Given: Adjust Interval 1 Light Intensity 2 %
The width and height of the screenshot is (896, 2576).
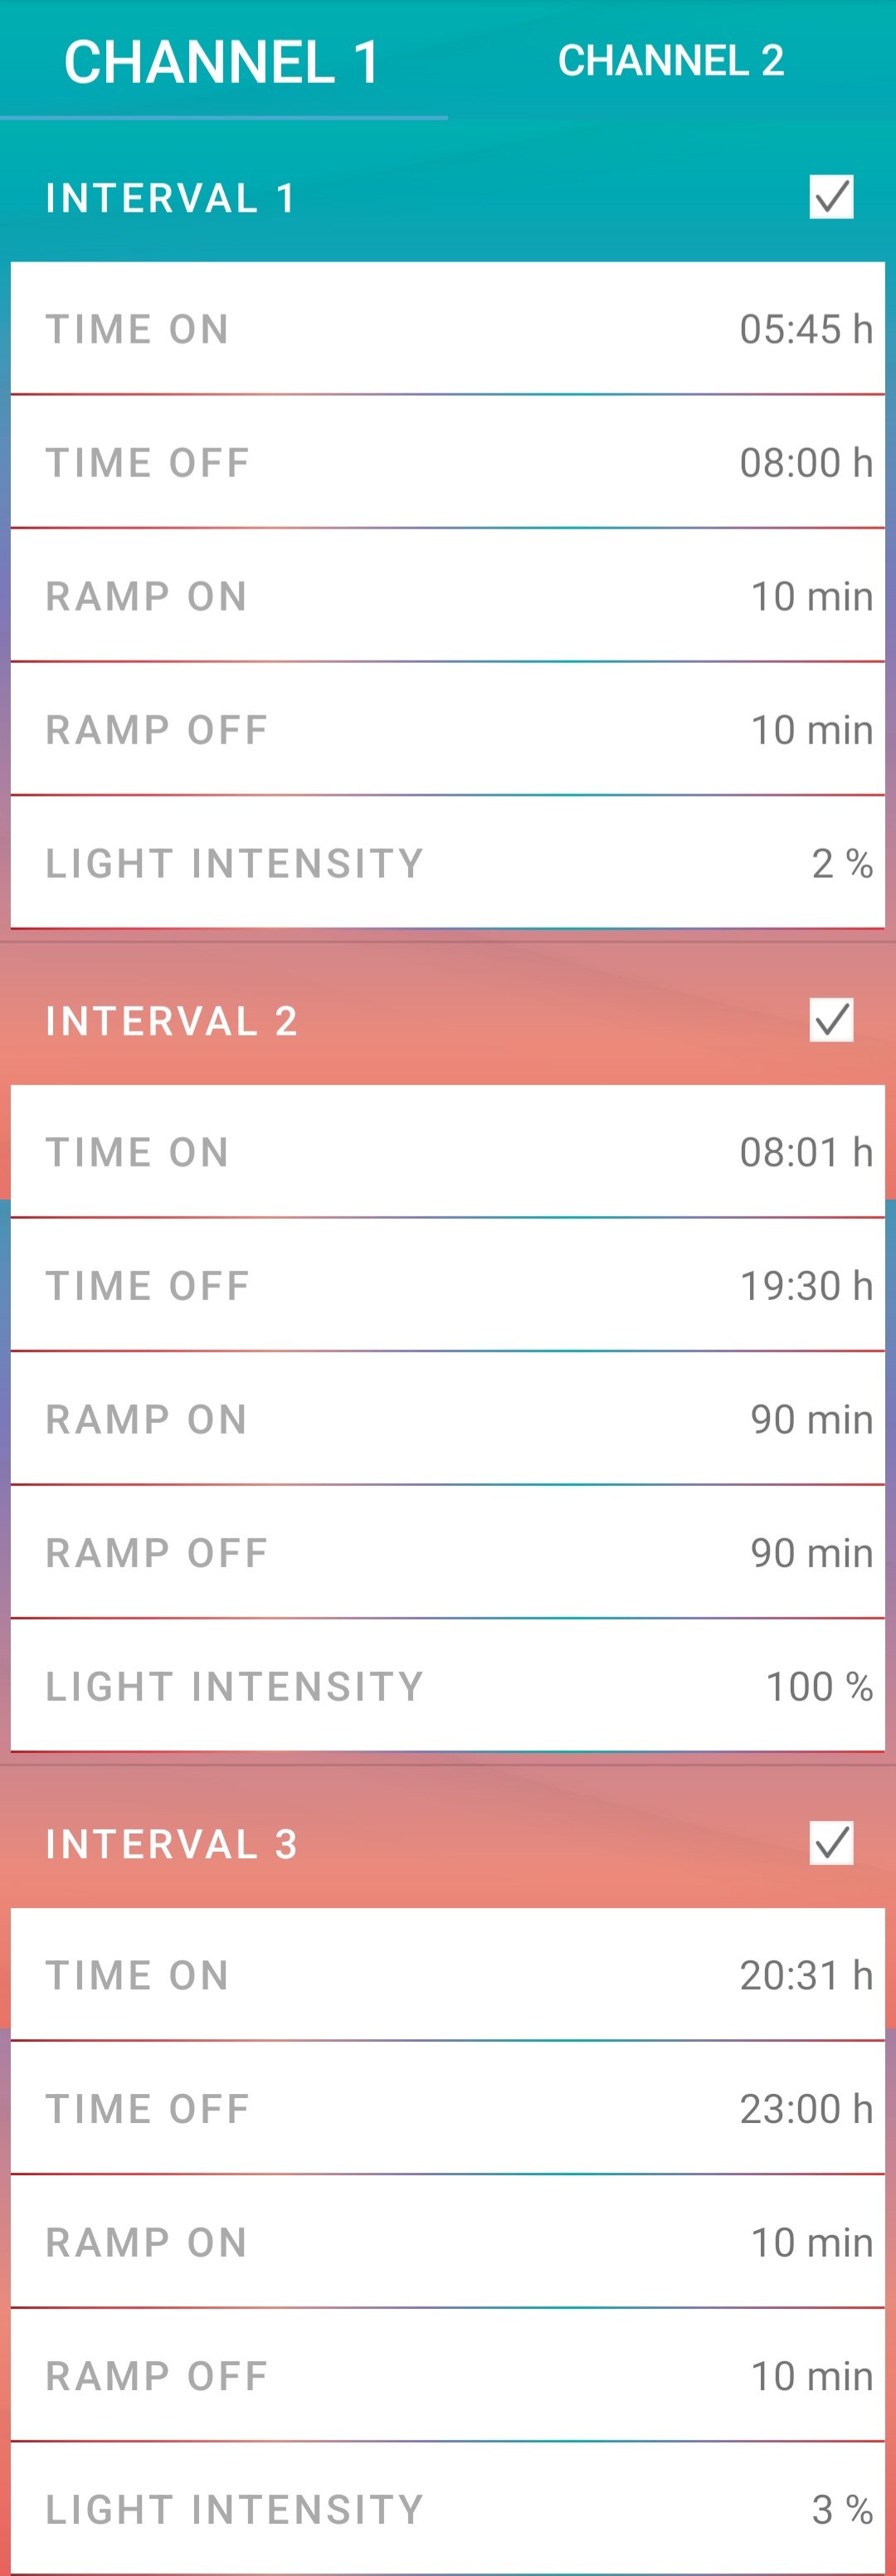Looking at the screenshot, I should (448, 863).
